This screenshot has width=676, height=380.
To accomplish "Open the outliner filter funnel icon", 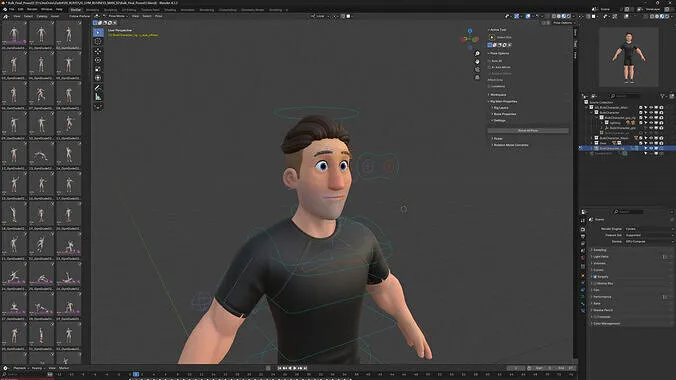I will [663, 96].
